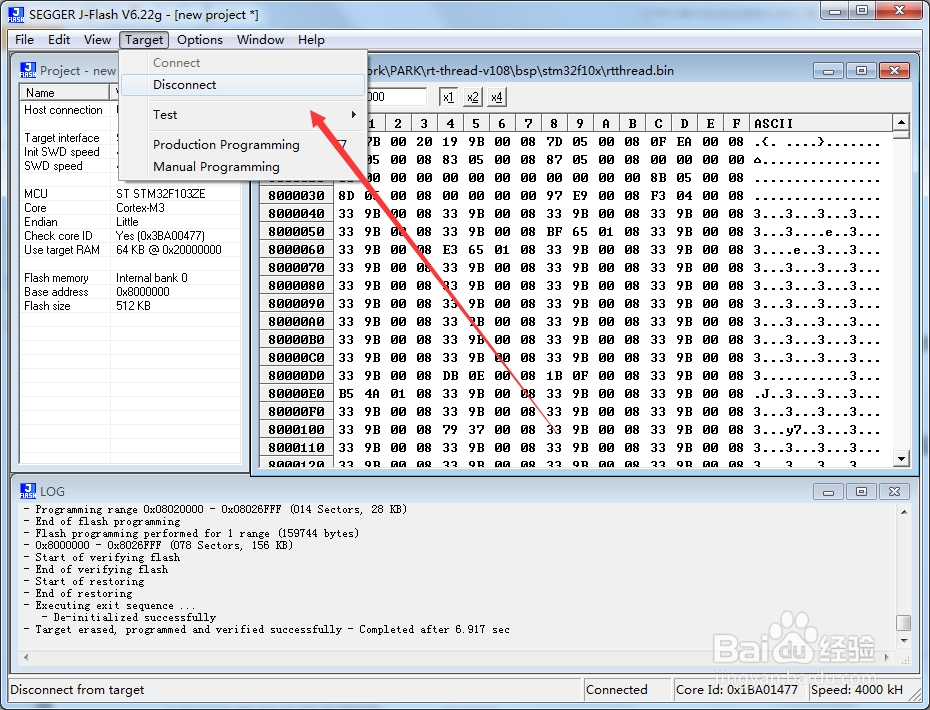Click the LOG vertical scrollbar thumb
Screen dimensions: 930x710
click(x=904, y=623)
